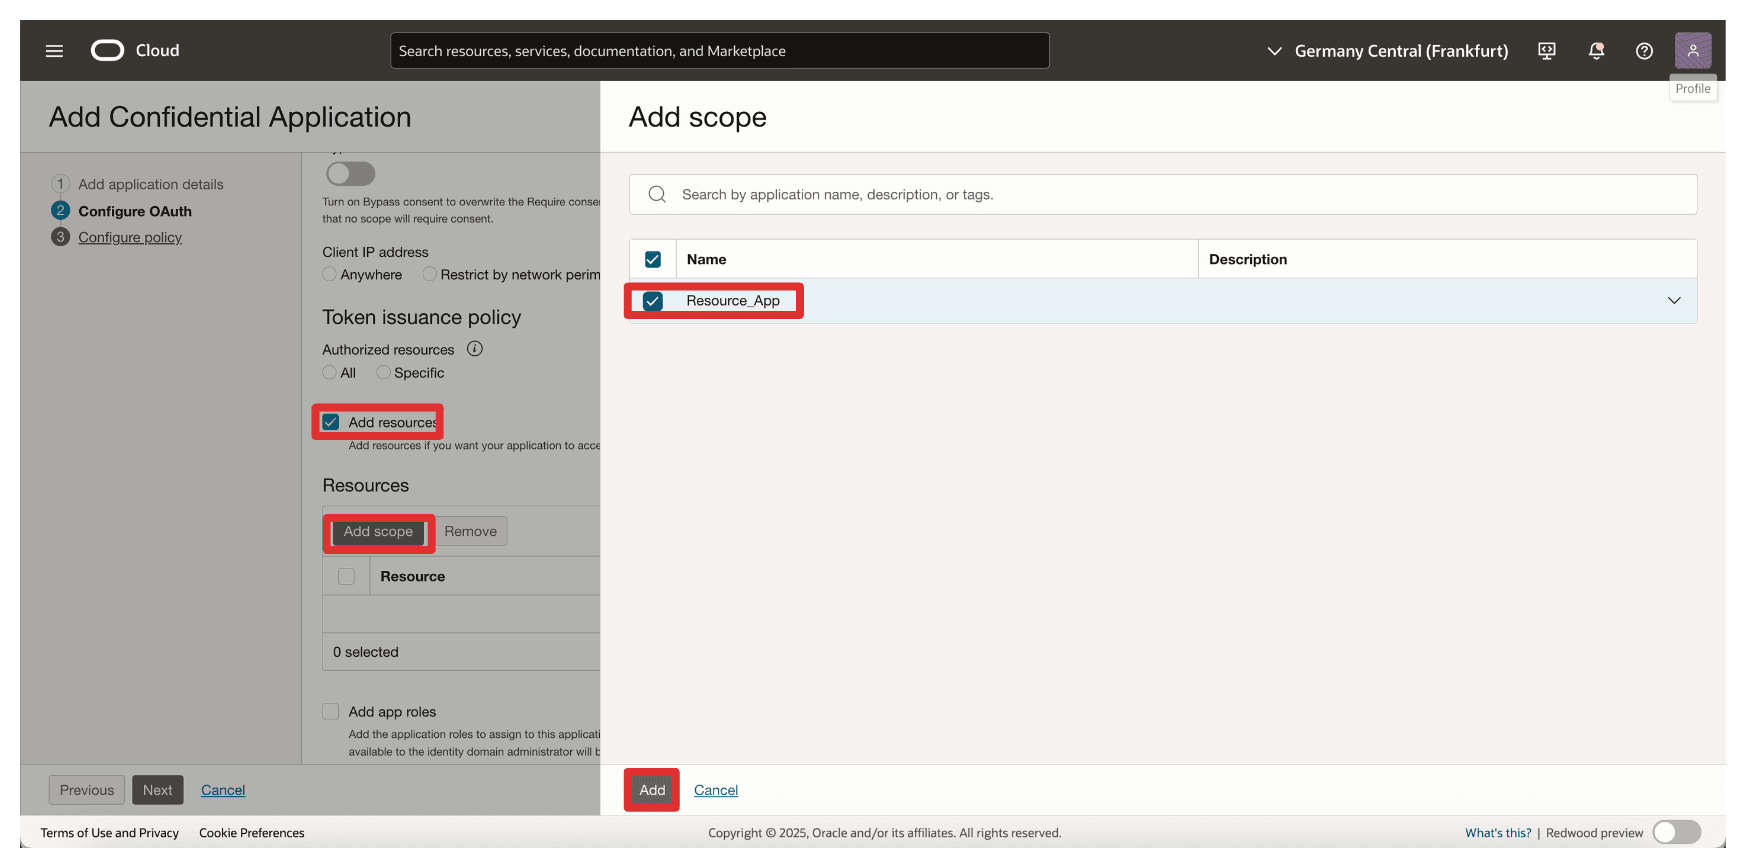The image size is (1745, 868).
Task: Toggle the Add resources checkbox
Action: (x=331, y=422)
